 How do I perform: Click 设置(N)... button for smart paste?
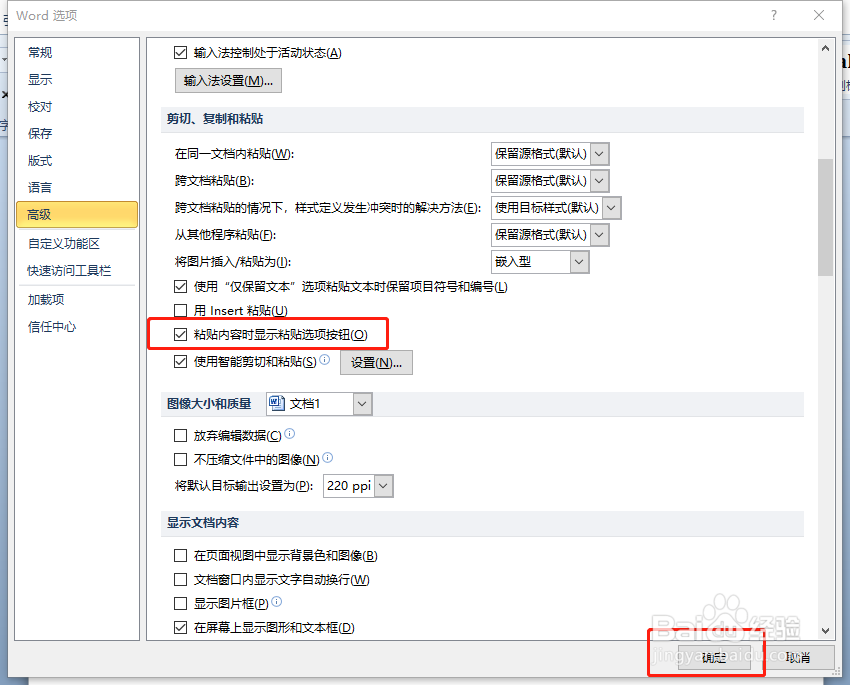pos(376,363)
